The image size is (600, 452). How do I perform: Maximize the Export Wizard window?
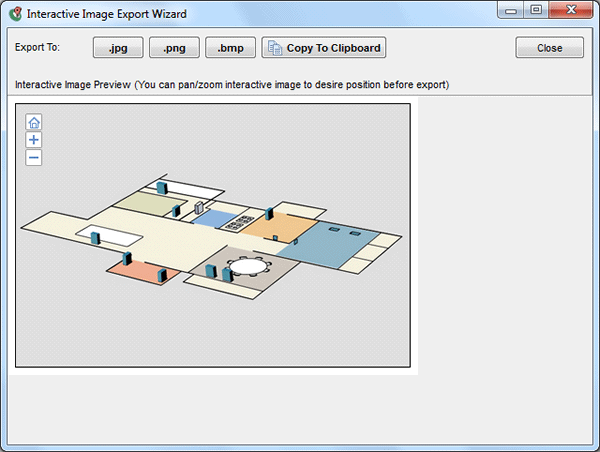536,10
